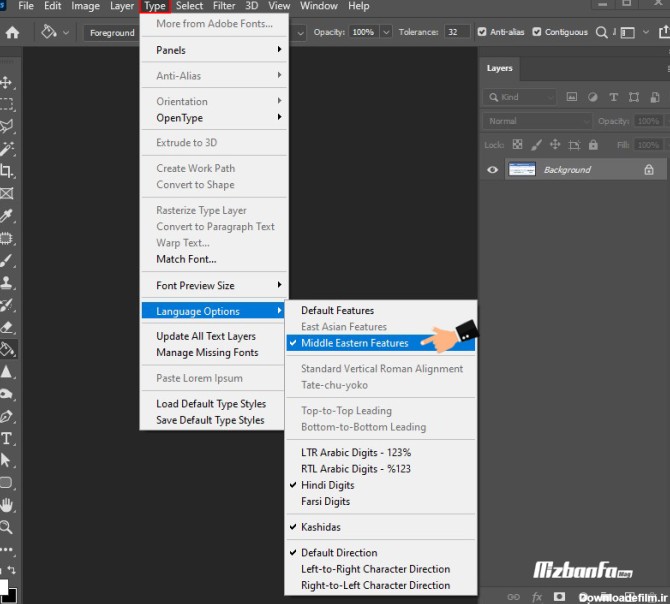The width and height of the screenshot is (670, 604).
Task: Select the Zoom tool in toolbar
Action: tap(7, 527)
